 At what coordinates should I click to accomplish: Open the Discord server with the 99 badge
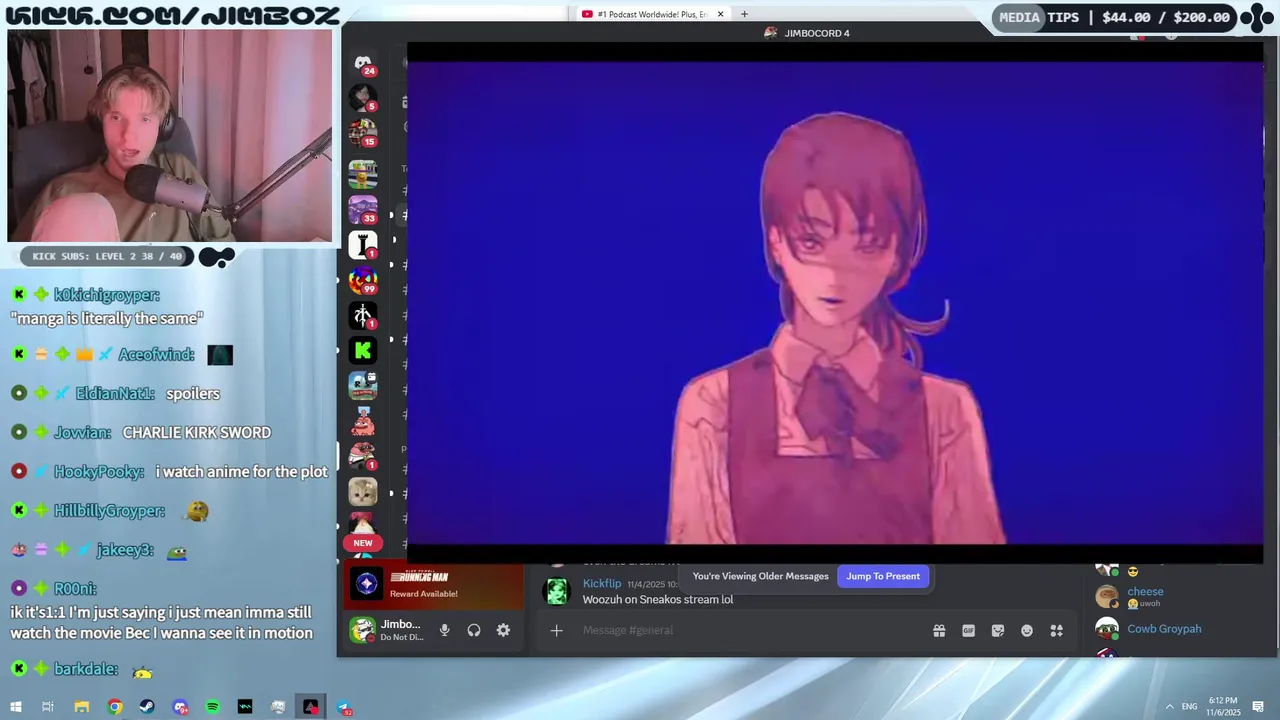362,282
